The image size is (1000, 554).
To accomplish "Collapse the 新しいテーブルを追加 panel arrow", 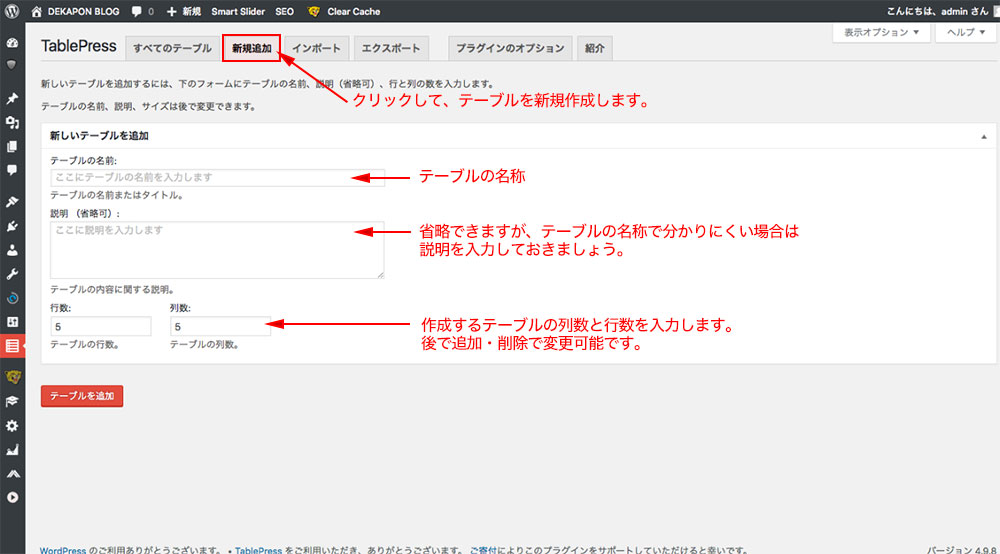I will point(983,136).
